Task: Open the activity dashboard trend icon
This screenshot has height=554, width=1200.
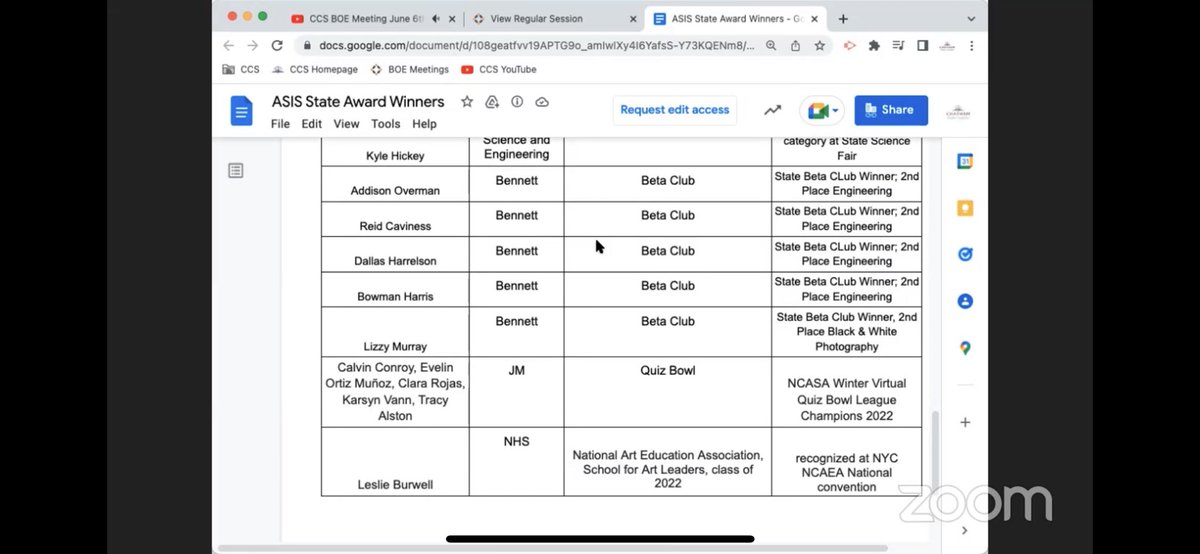Action: (772, 110)
